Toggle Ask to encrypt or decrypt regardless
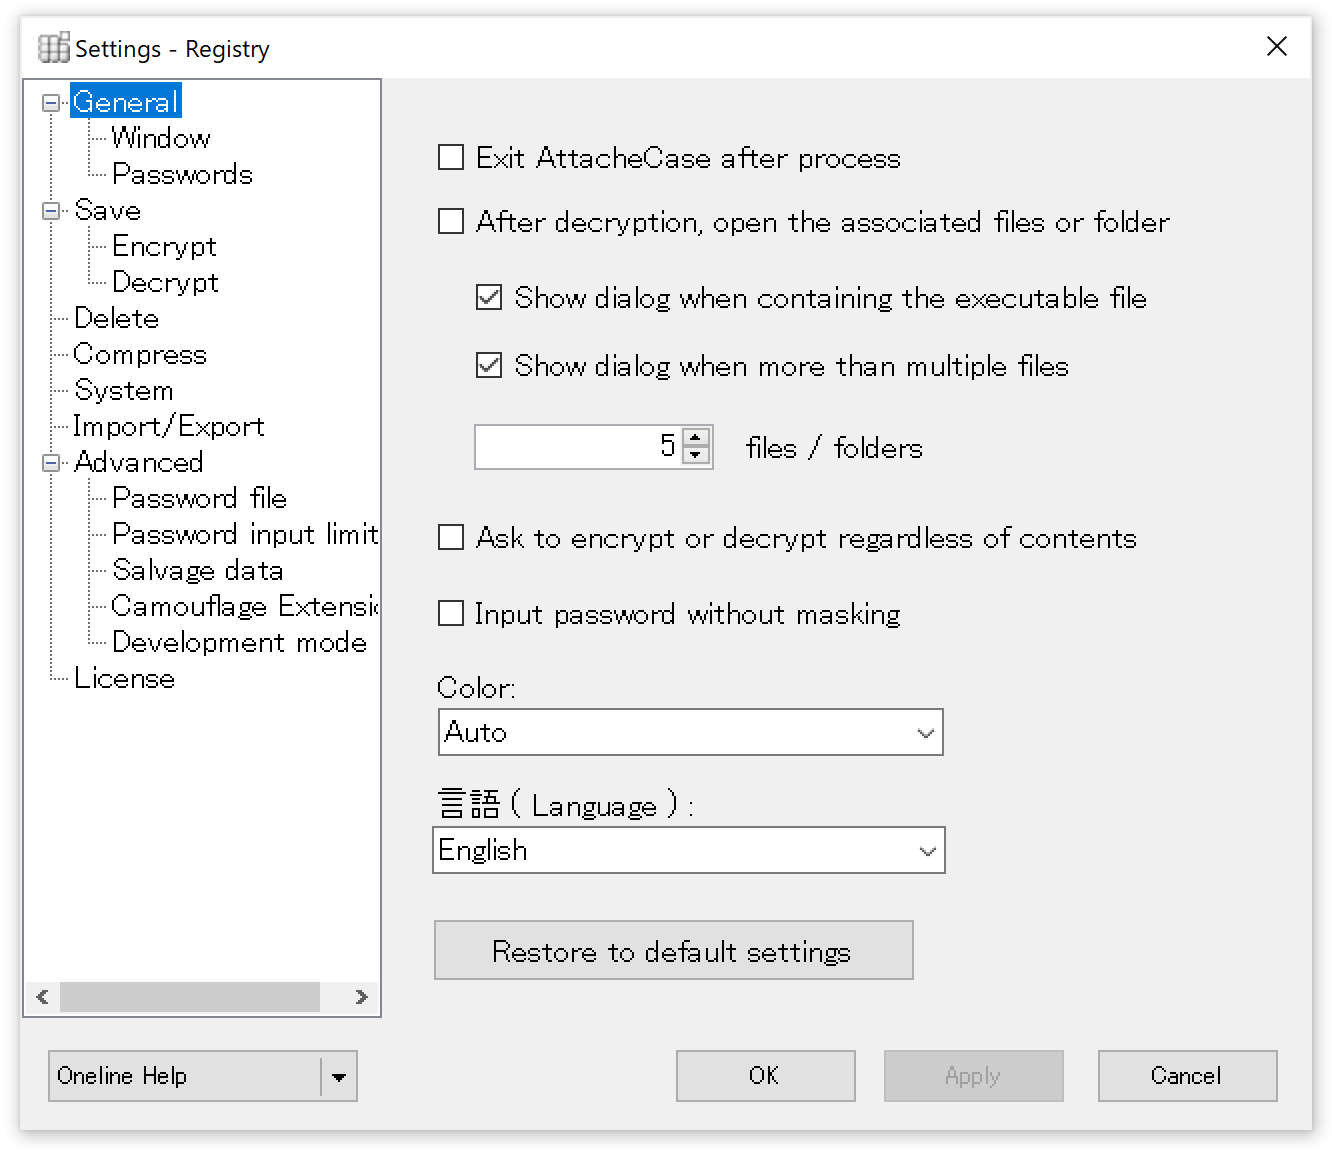This screenshot has height=1154, width=1332. pyautogui.click(x=451, y=538)
